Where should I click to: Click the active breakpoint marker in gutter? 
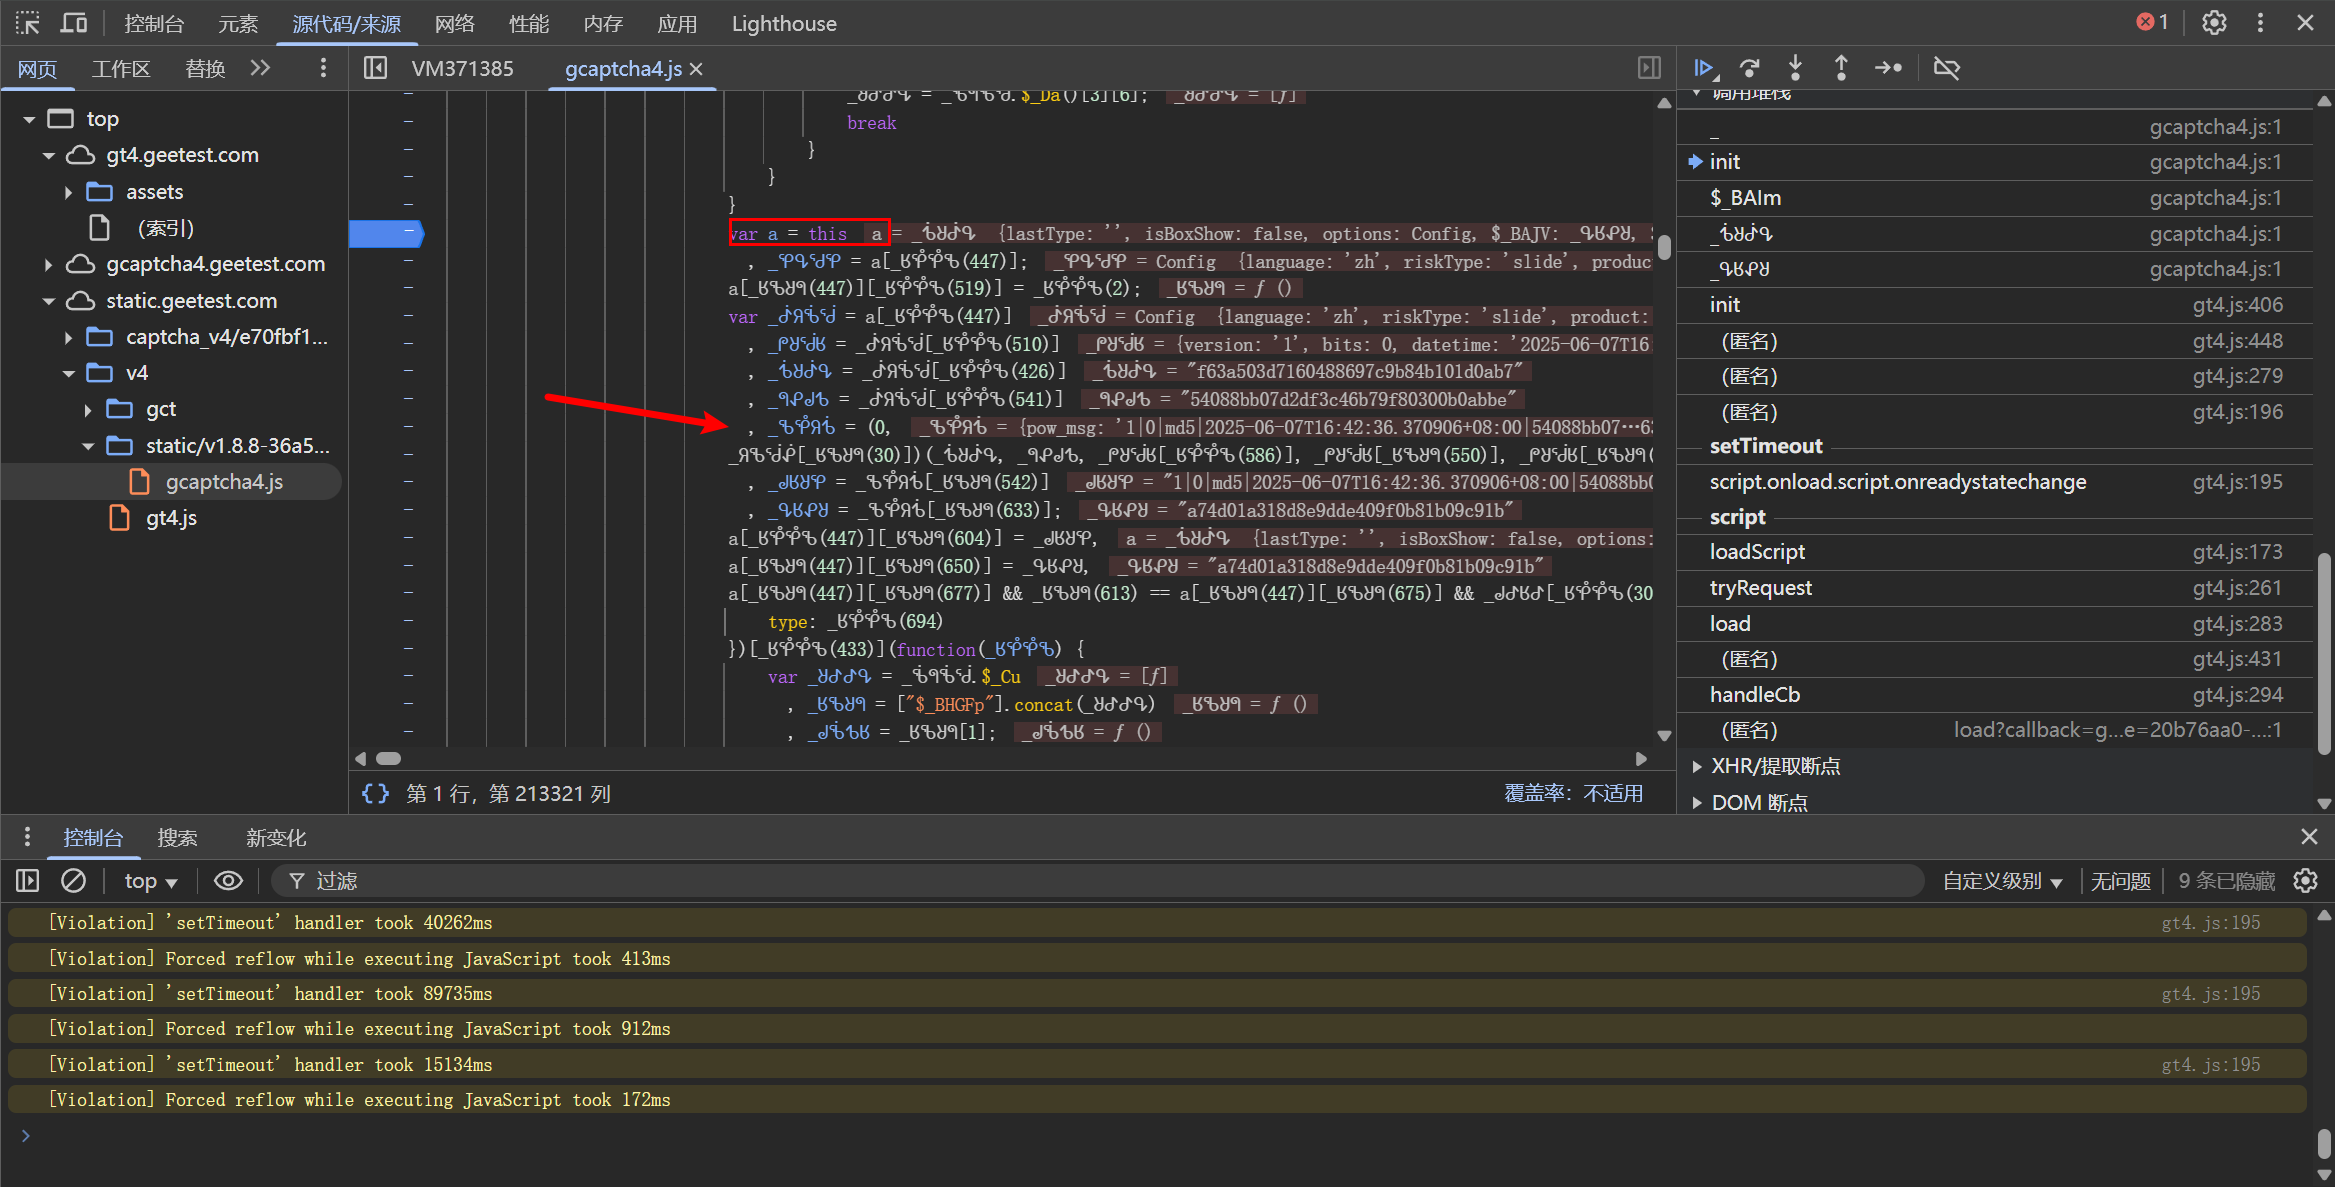coord(387,233)
